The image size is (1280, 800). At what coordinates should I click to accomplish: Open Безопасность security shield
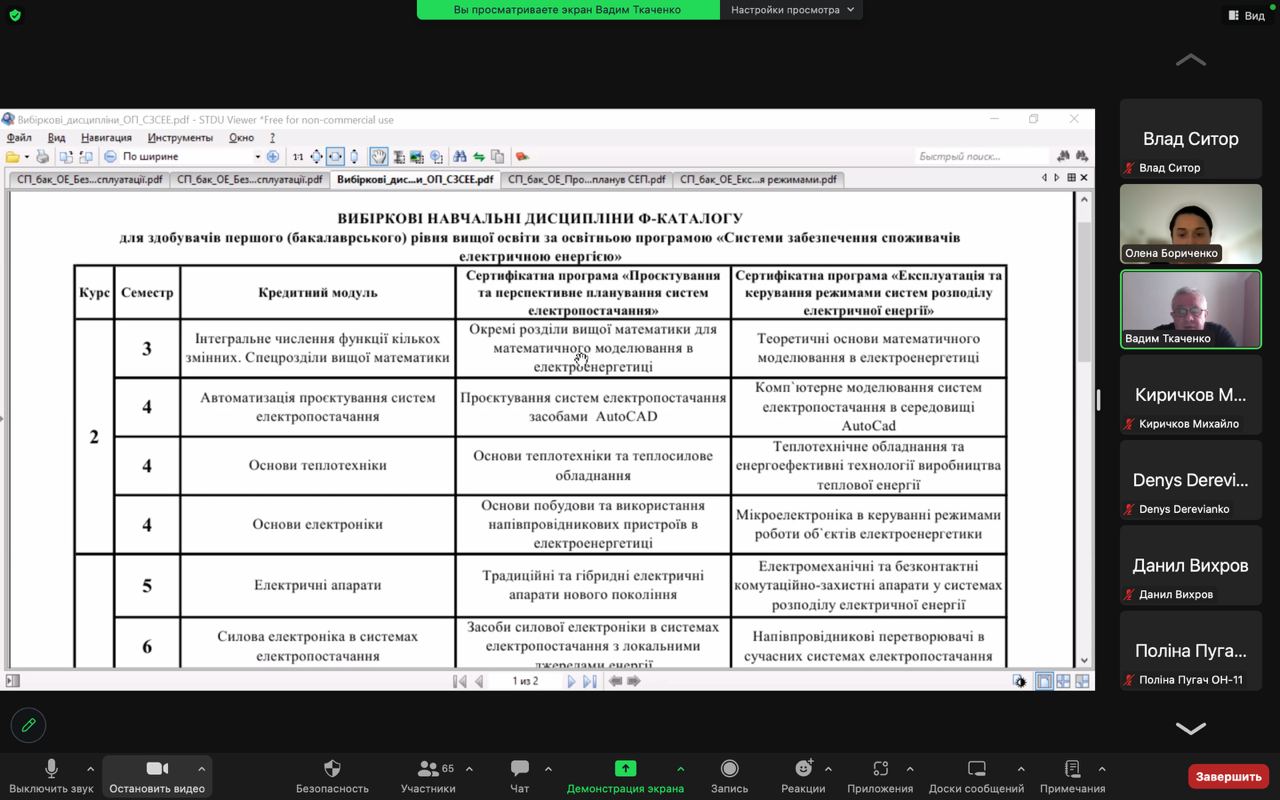(332, 776)
